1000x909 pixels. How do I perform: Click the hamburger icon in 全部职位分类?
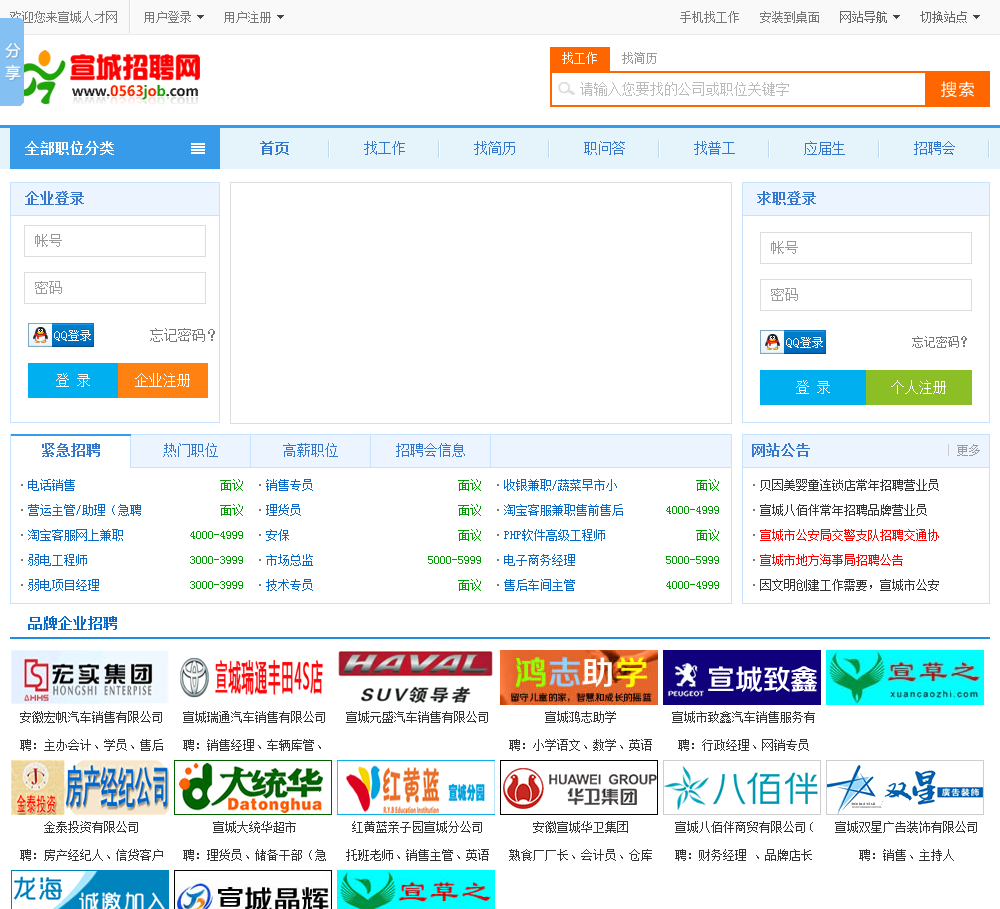[x=198, y=149]
